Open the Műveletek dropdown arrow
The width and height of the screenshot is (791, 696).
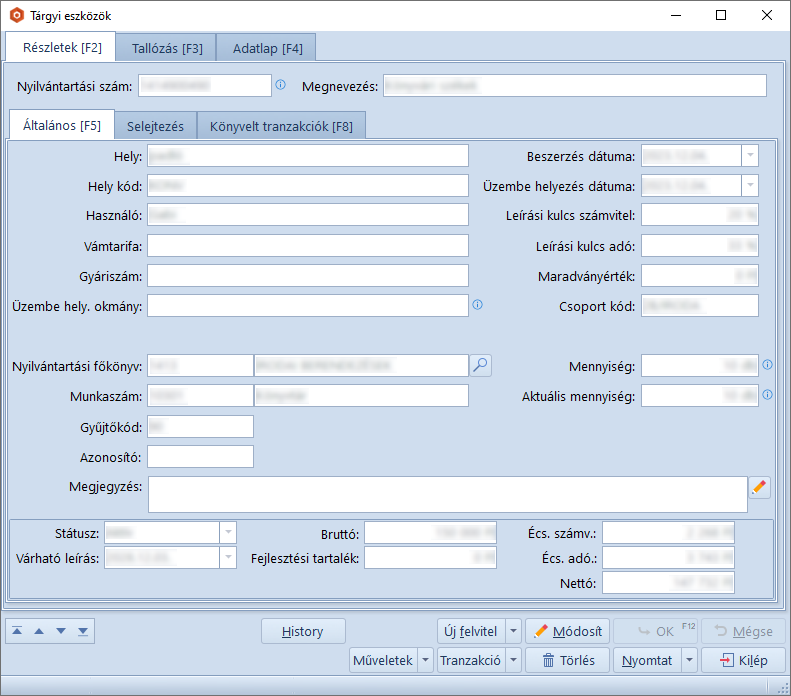coord(426,660)
